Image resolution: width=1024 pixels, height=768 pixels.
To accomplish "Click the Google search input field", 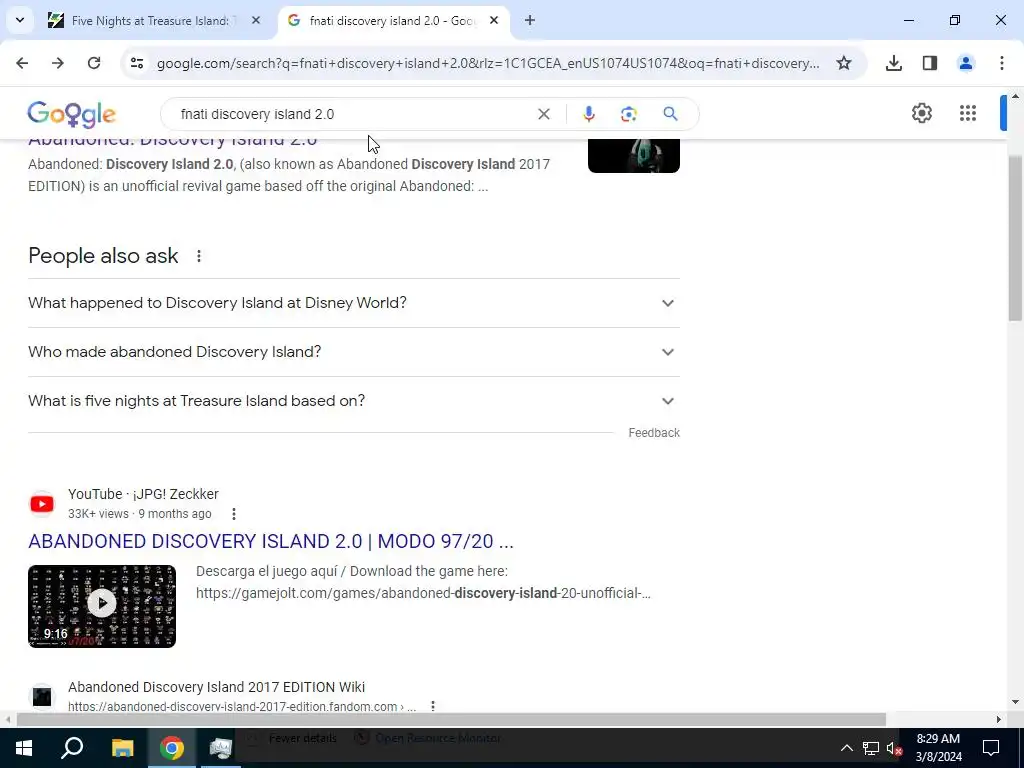I will tap(353, 114).
